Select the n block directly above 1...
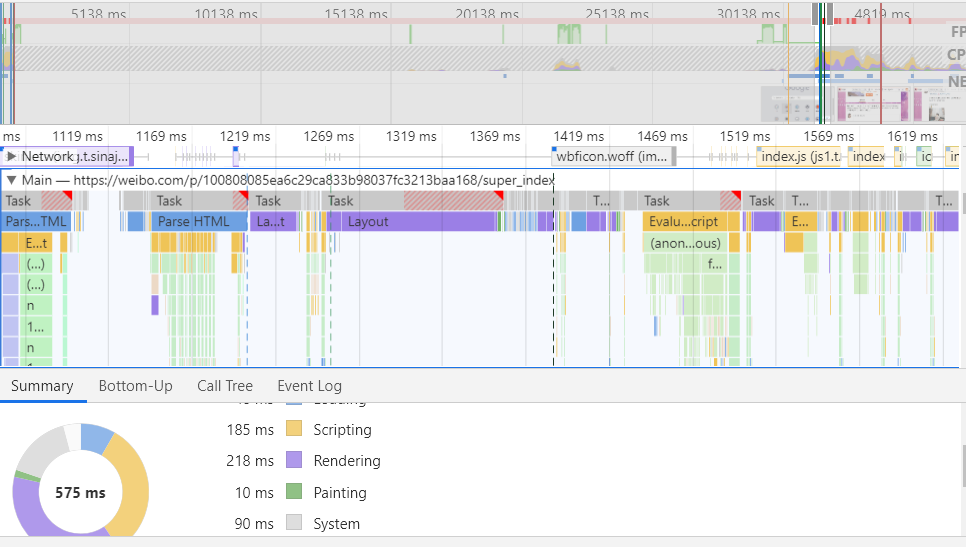 click(x=35, y=306)
